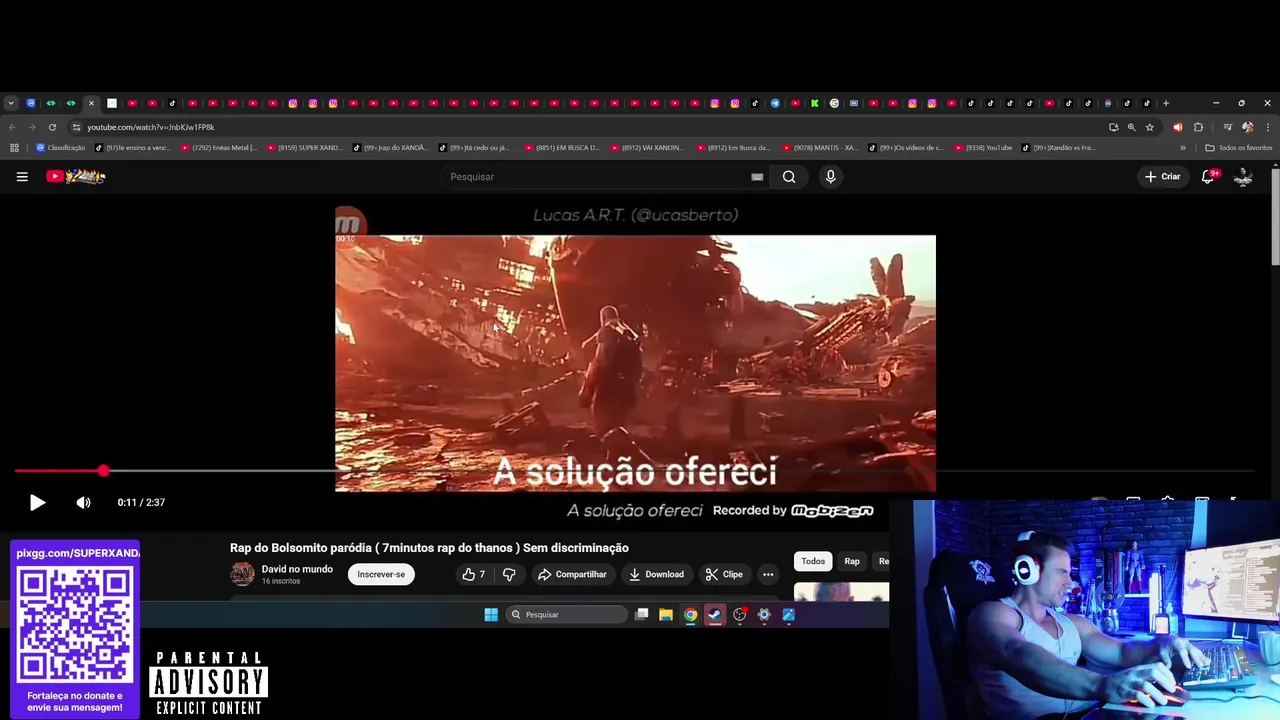Open David no mundo channel avatar
Image resolution: width=1280 pixels, height=720 pixels.
tap(242, 574)
